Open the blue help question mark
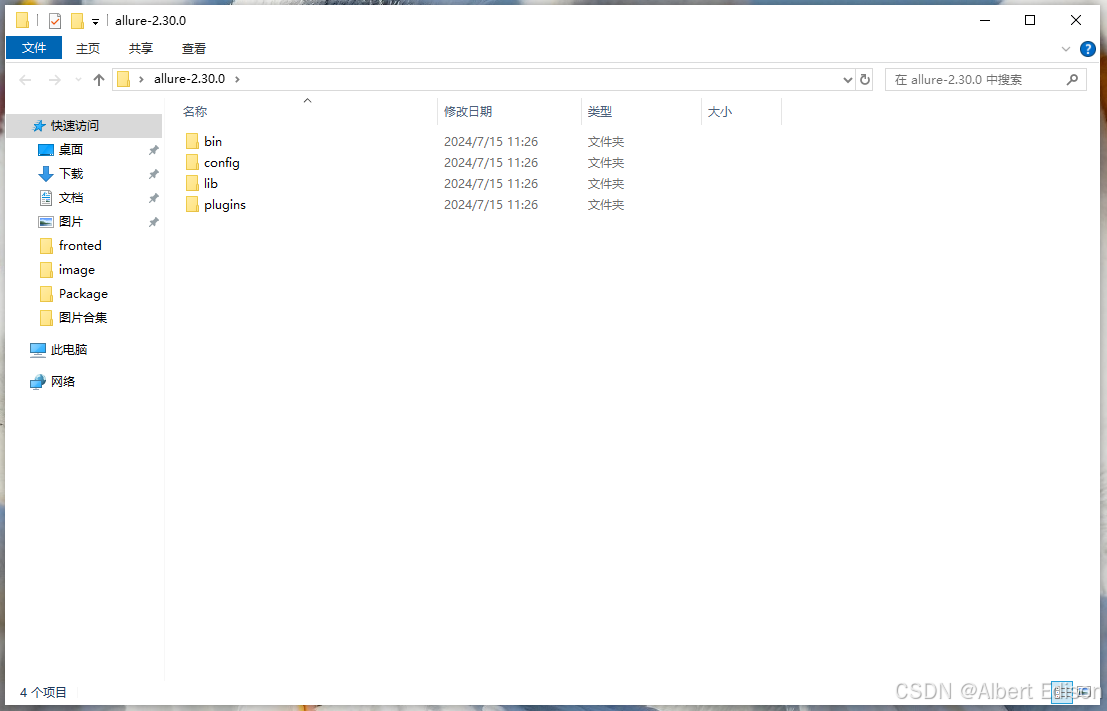1107x711 pixels. pyautogui.click(x=1088, y=49)
